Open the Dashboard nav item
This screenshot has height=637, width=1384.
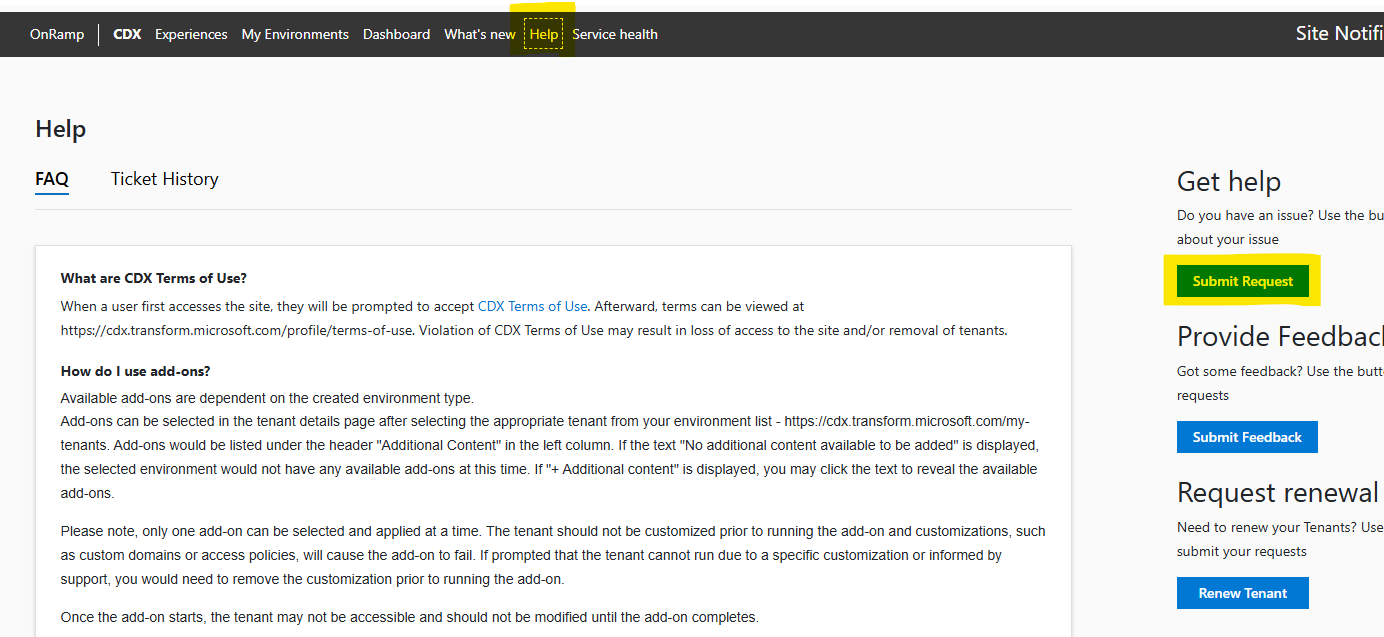pyautogui.click(x=396, y=34)
